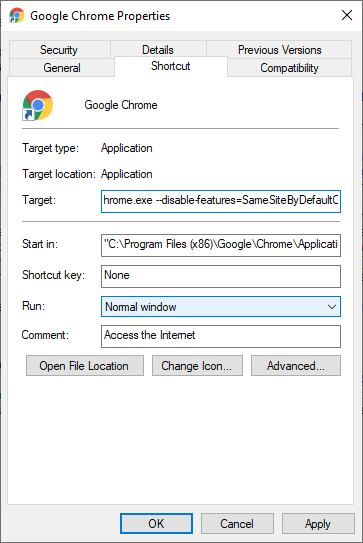The height and width of the screenshot is (543, 363).
Task: Go to the General tab
Action: coord(62,68)
